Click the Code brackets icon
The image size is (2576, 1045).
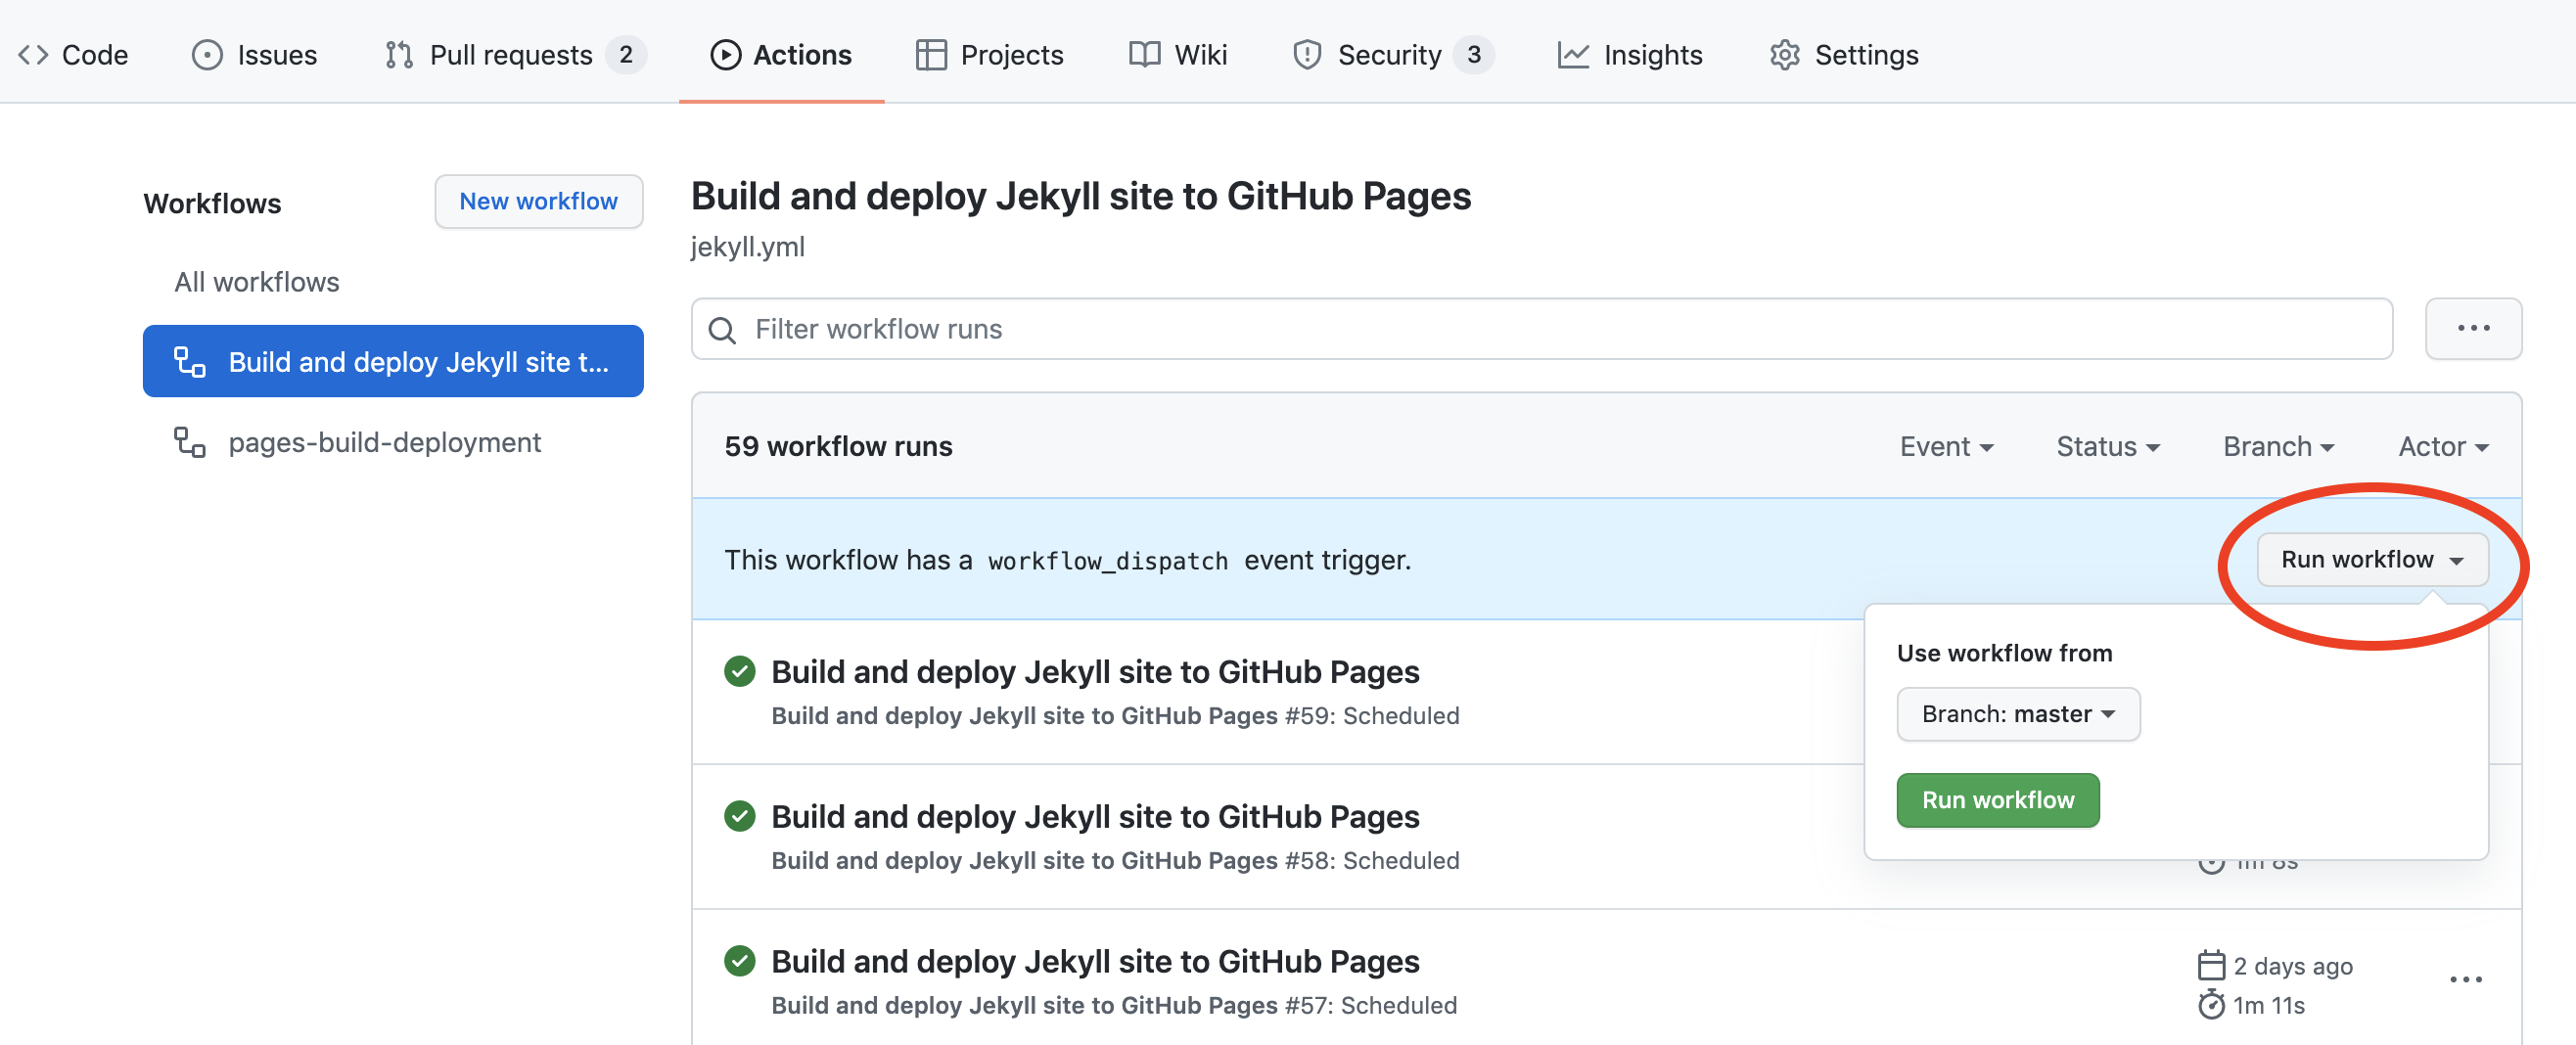point(33,55)
